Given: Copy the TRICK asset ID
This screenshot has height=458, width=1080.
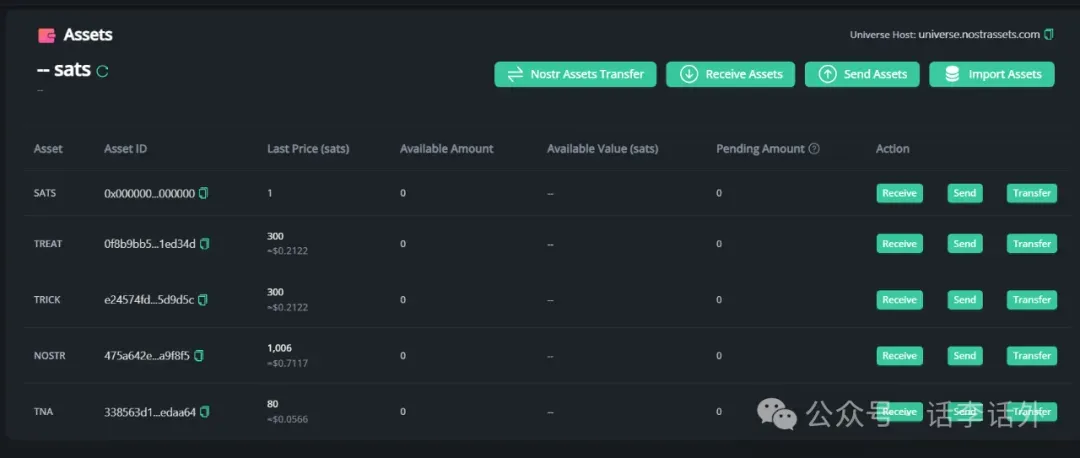Looking at the screenshot, I should point(202,300).
